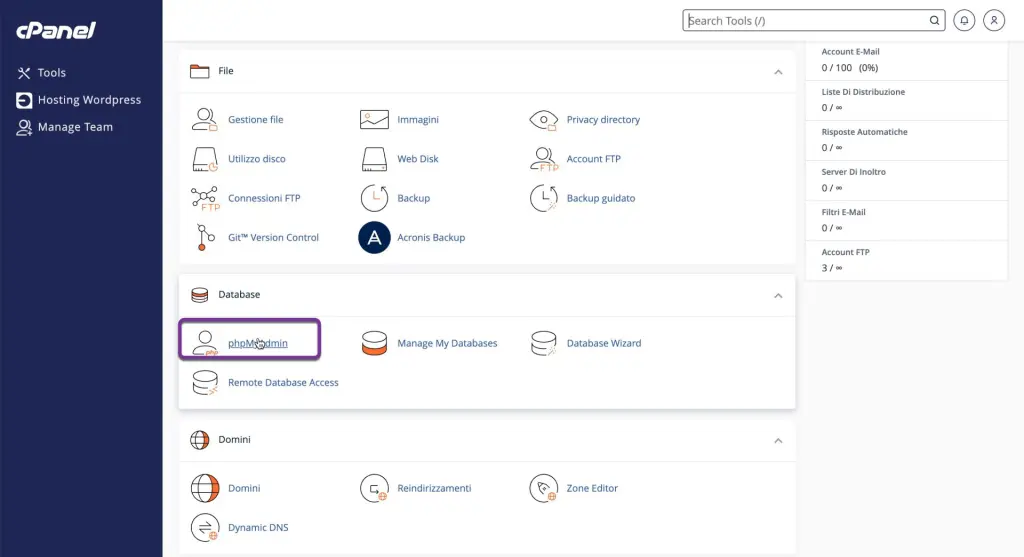1024x557 pixels.
Task: Open the Acronis Backup round icon
Action: click(x=374, y=238)
